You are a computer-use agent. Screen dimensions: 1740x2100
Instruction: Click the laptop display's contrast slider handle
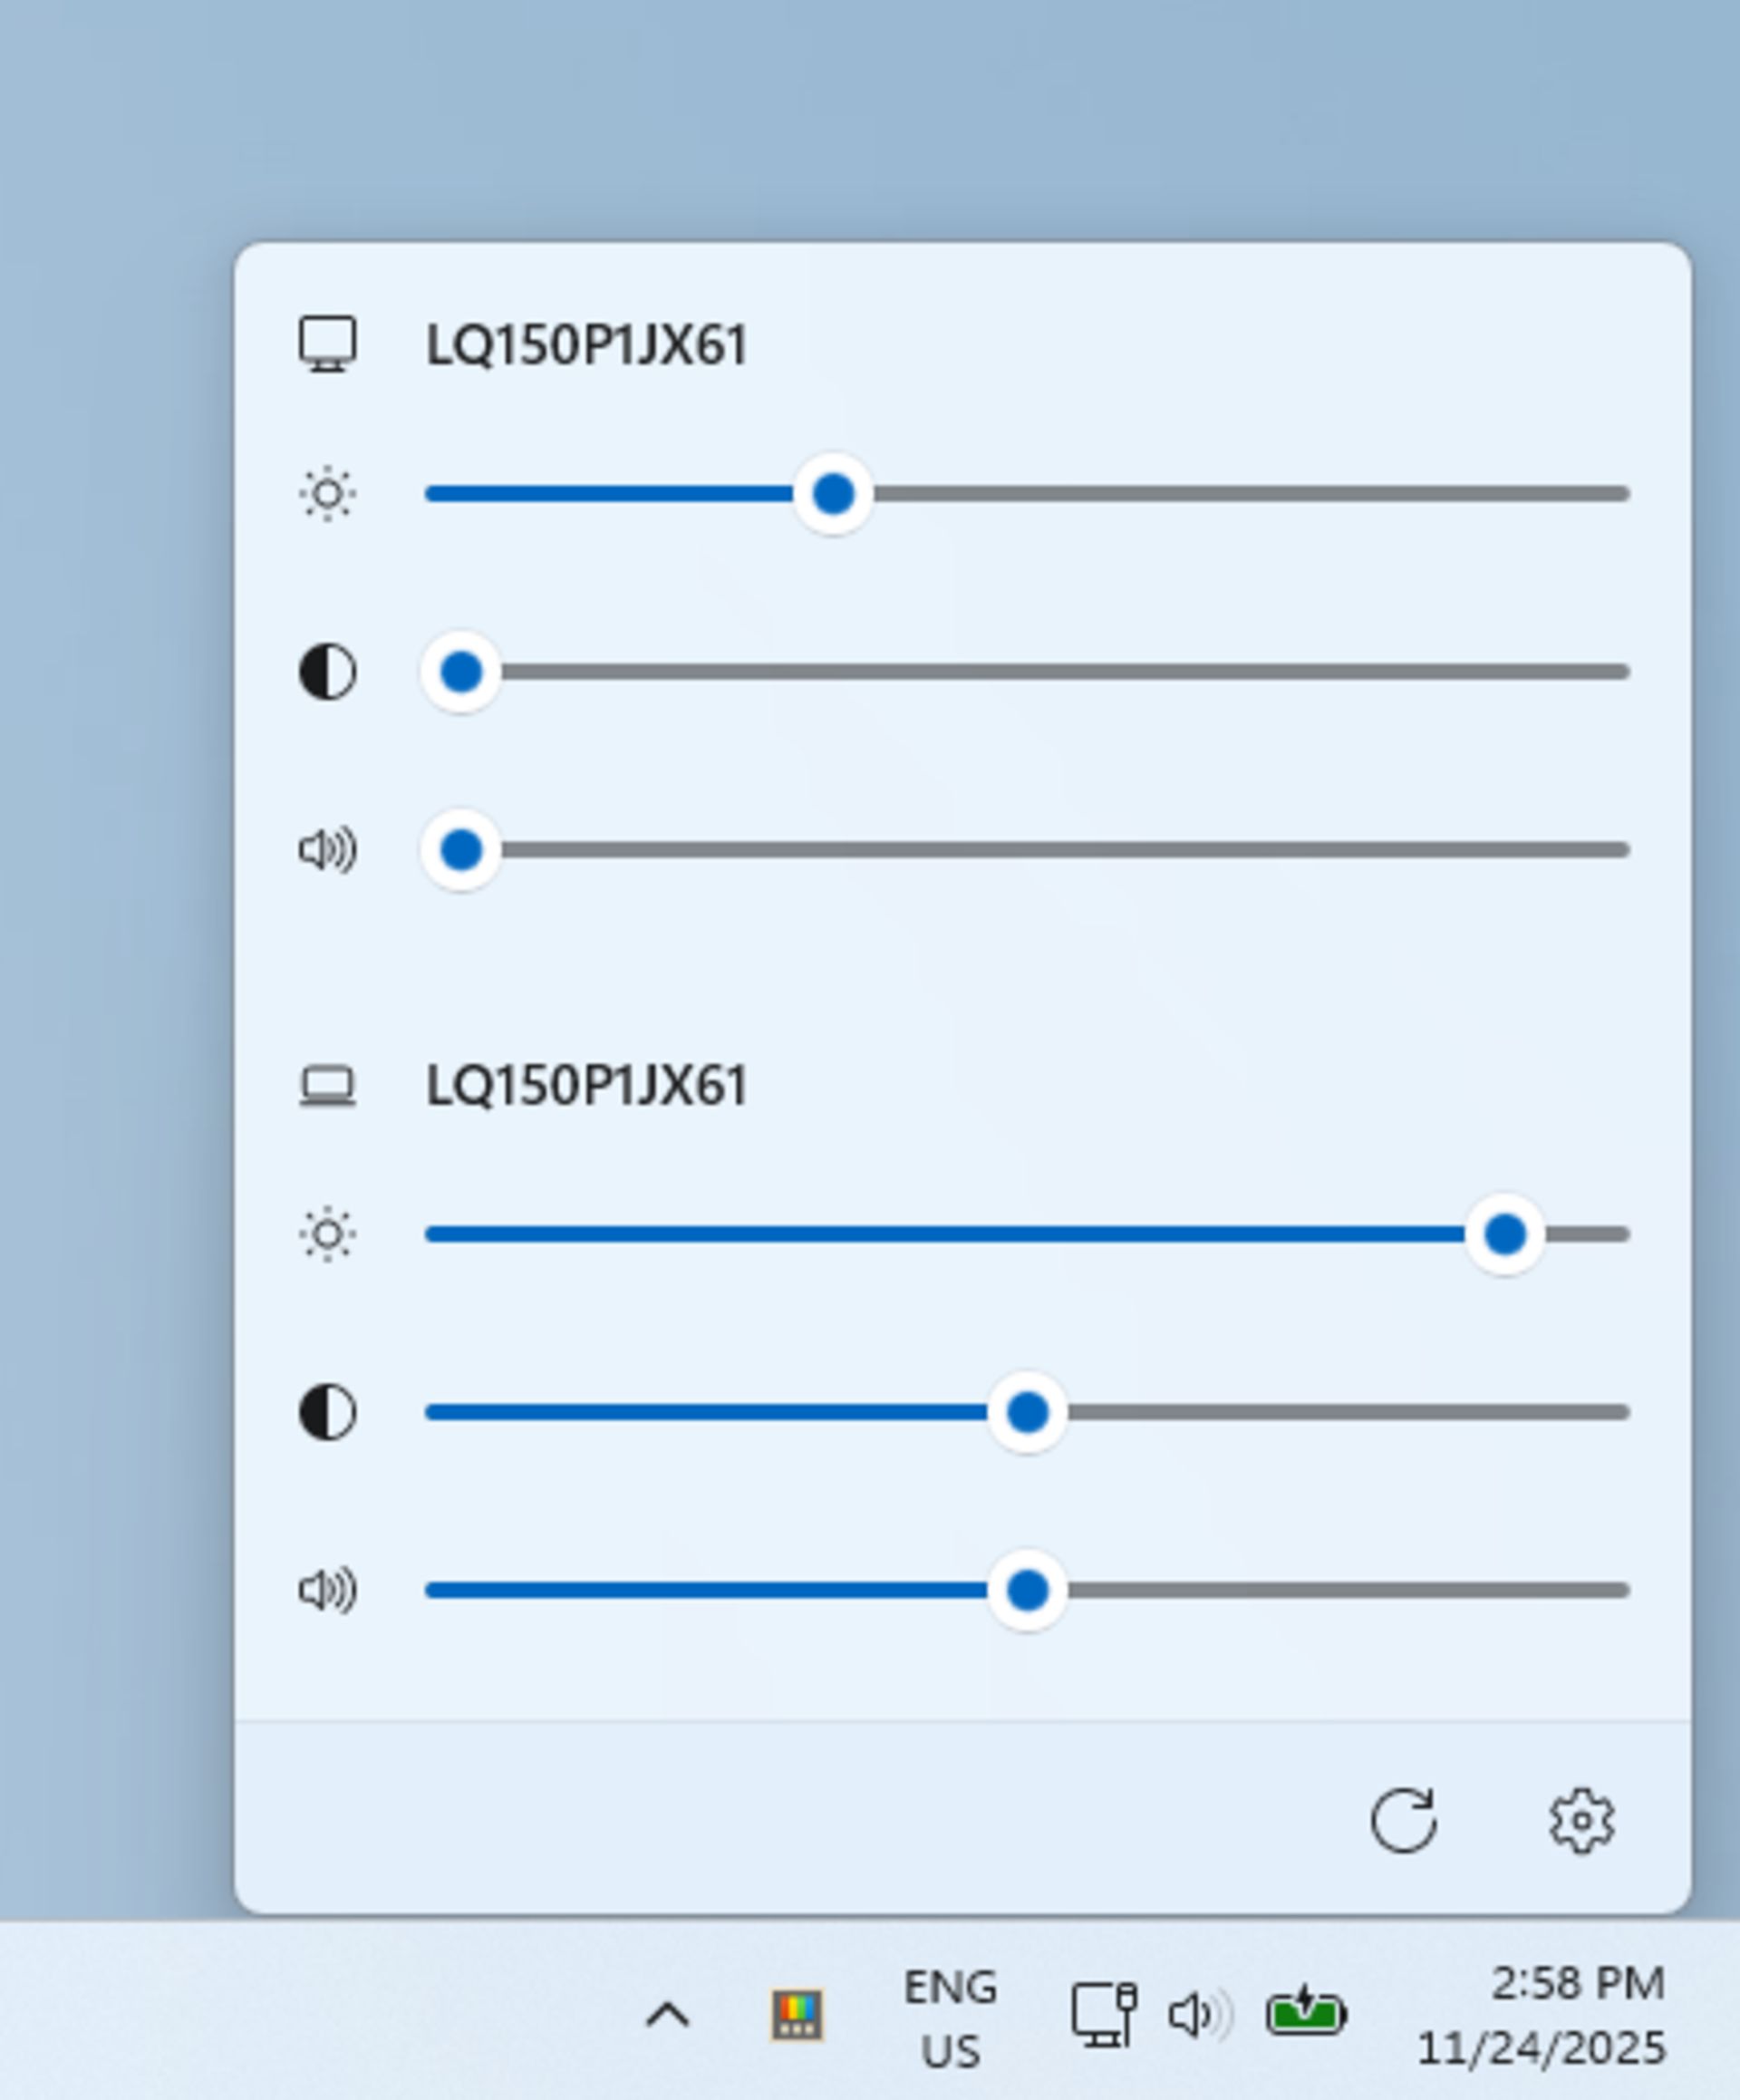coord(1027,1412)
